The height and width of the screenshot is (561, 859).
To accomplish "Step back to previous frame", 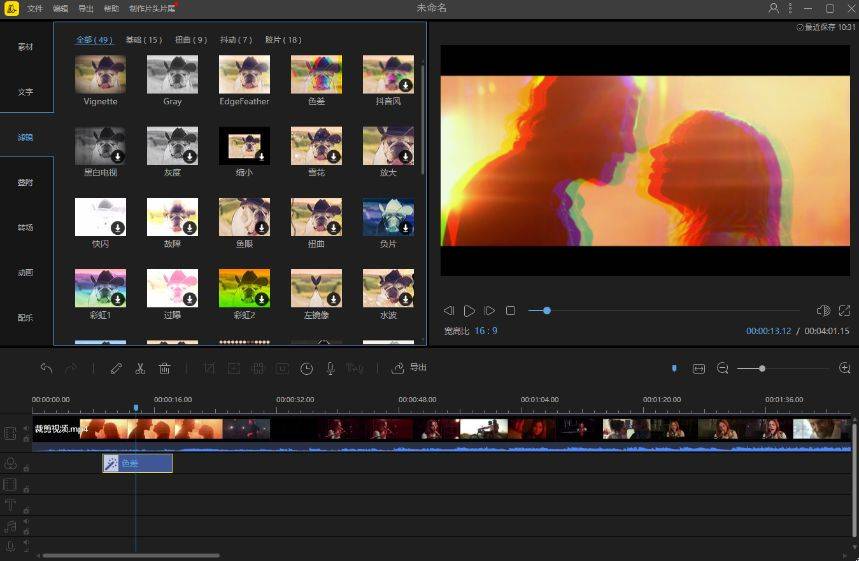I will coord(449,311).
